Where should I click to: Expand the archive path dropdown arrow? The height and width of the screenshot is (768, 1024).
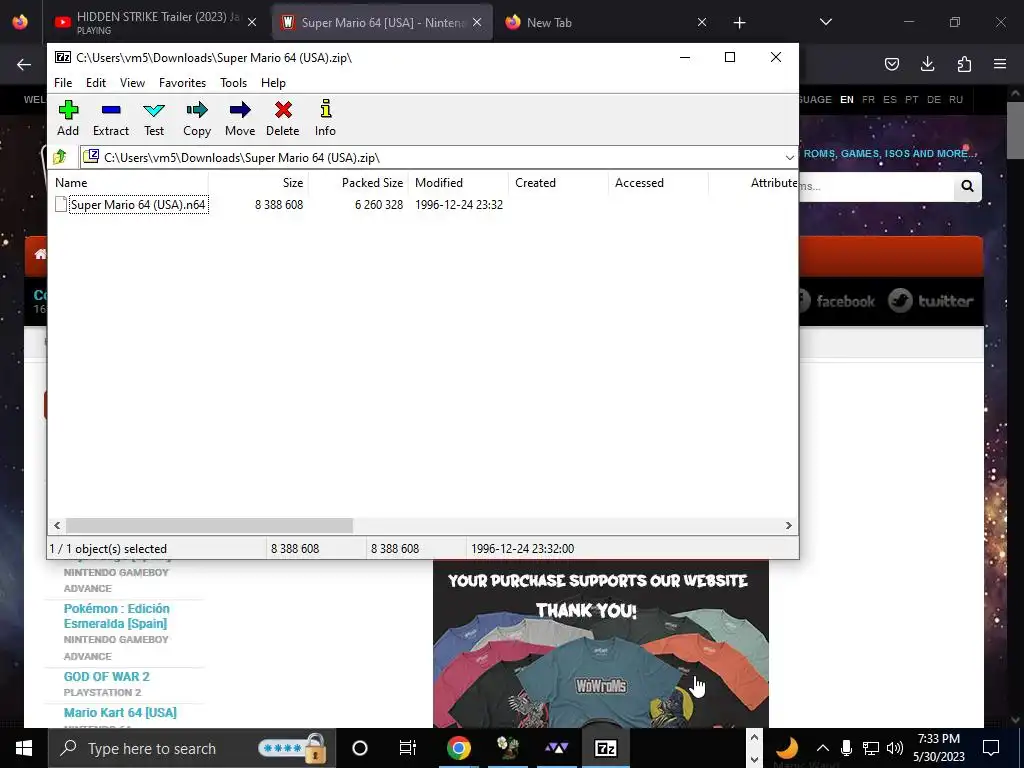pos(789,157)
